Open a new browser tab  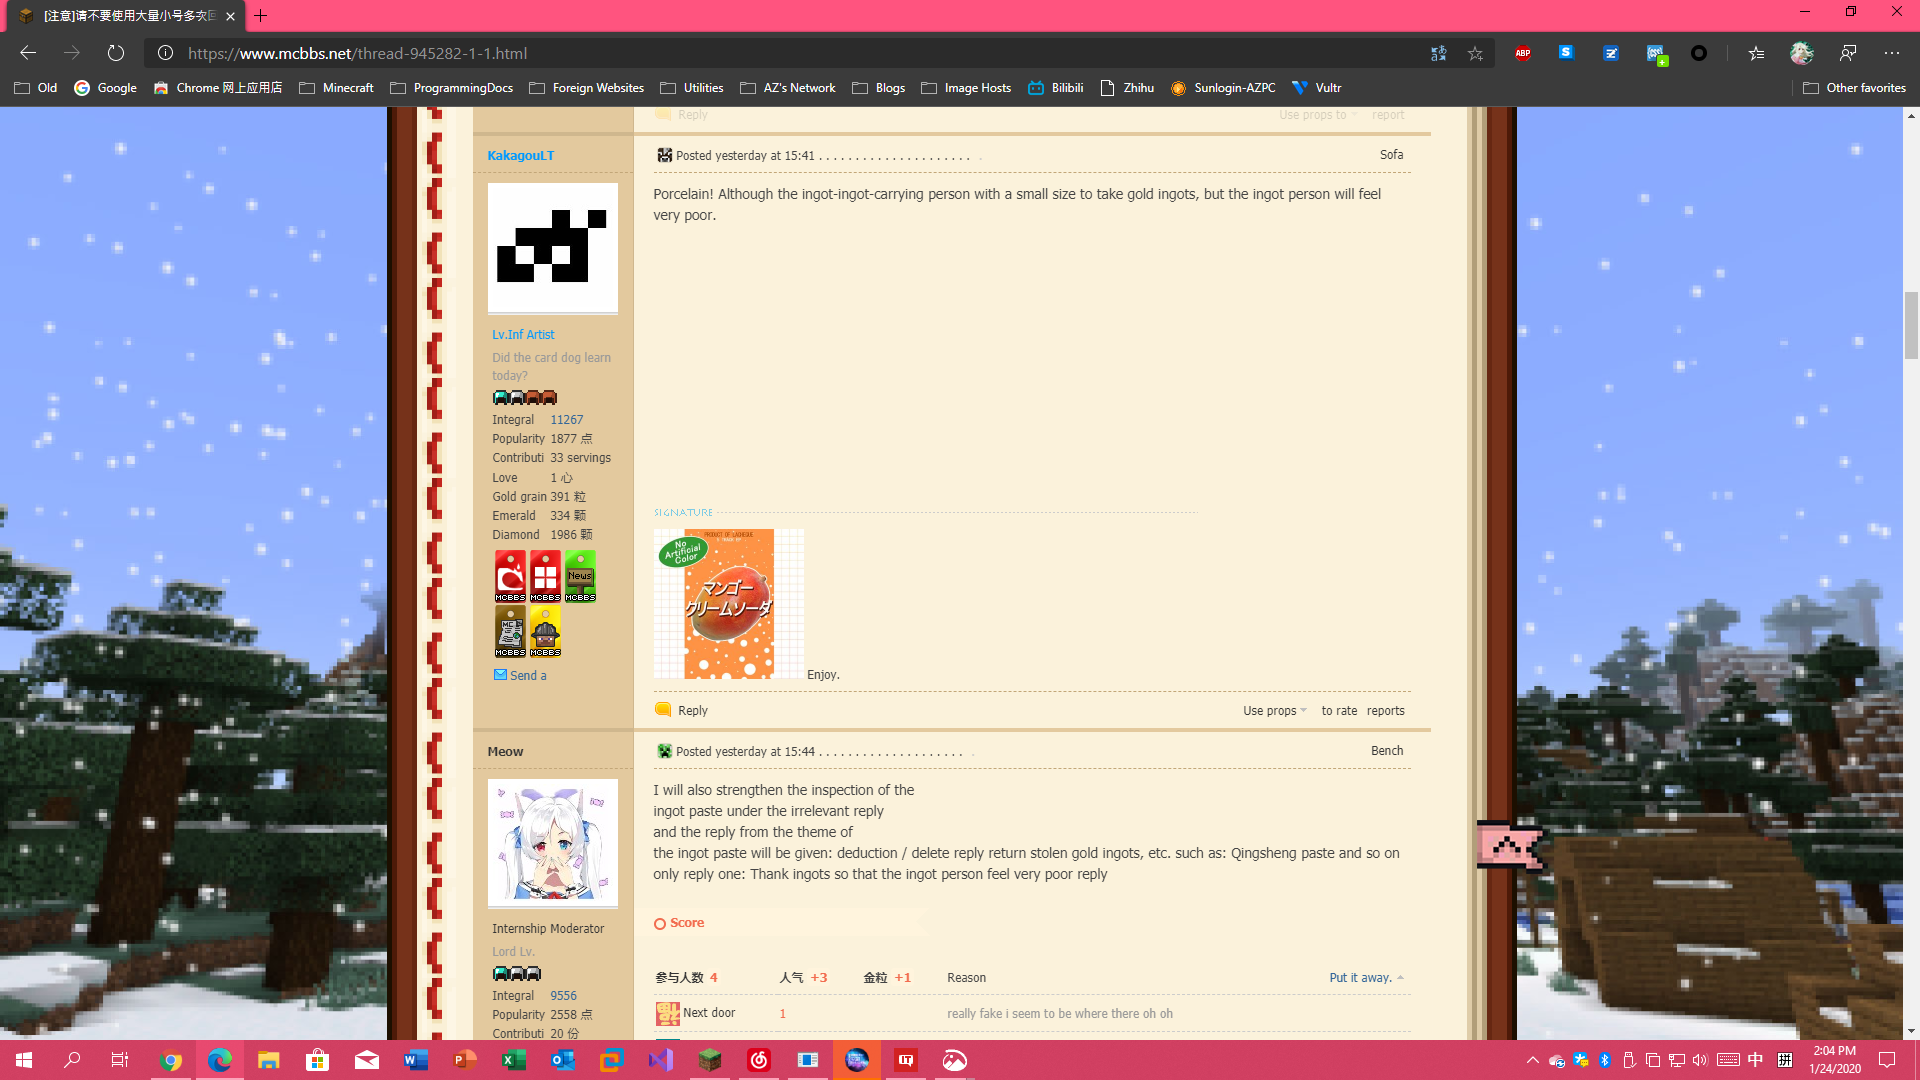261,16
